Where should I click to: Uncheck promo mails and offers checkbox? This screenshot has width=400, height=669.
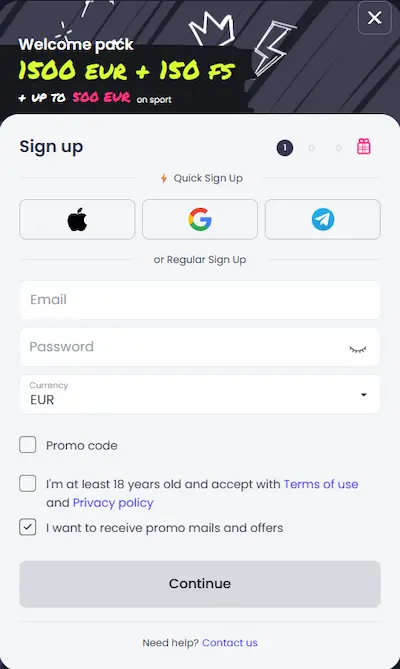(x=28, y=527)
